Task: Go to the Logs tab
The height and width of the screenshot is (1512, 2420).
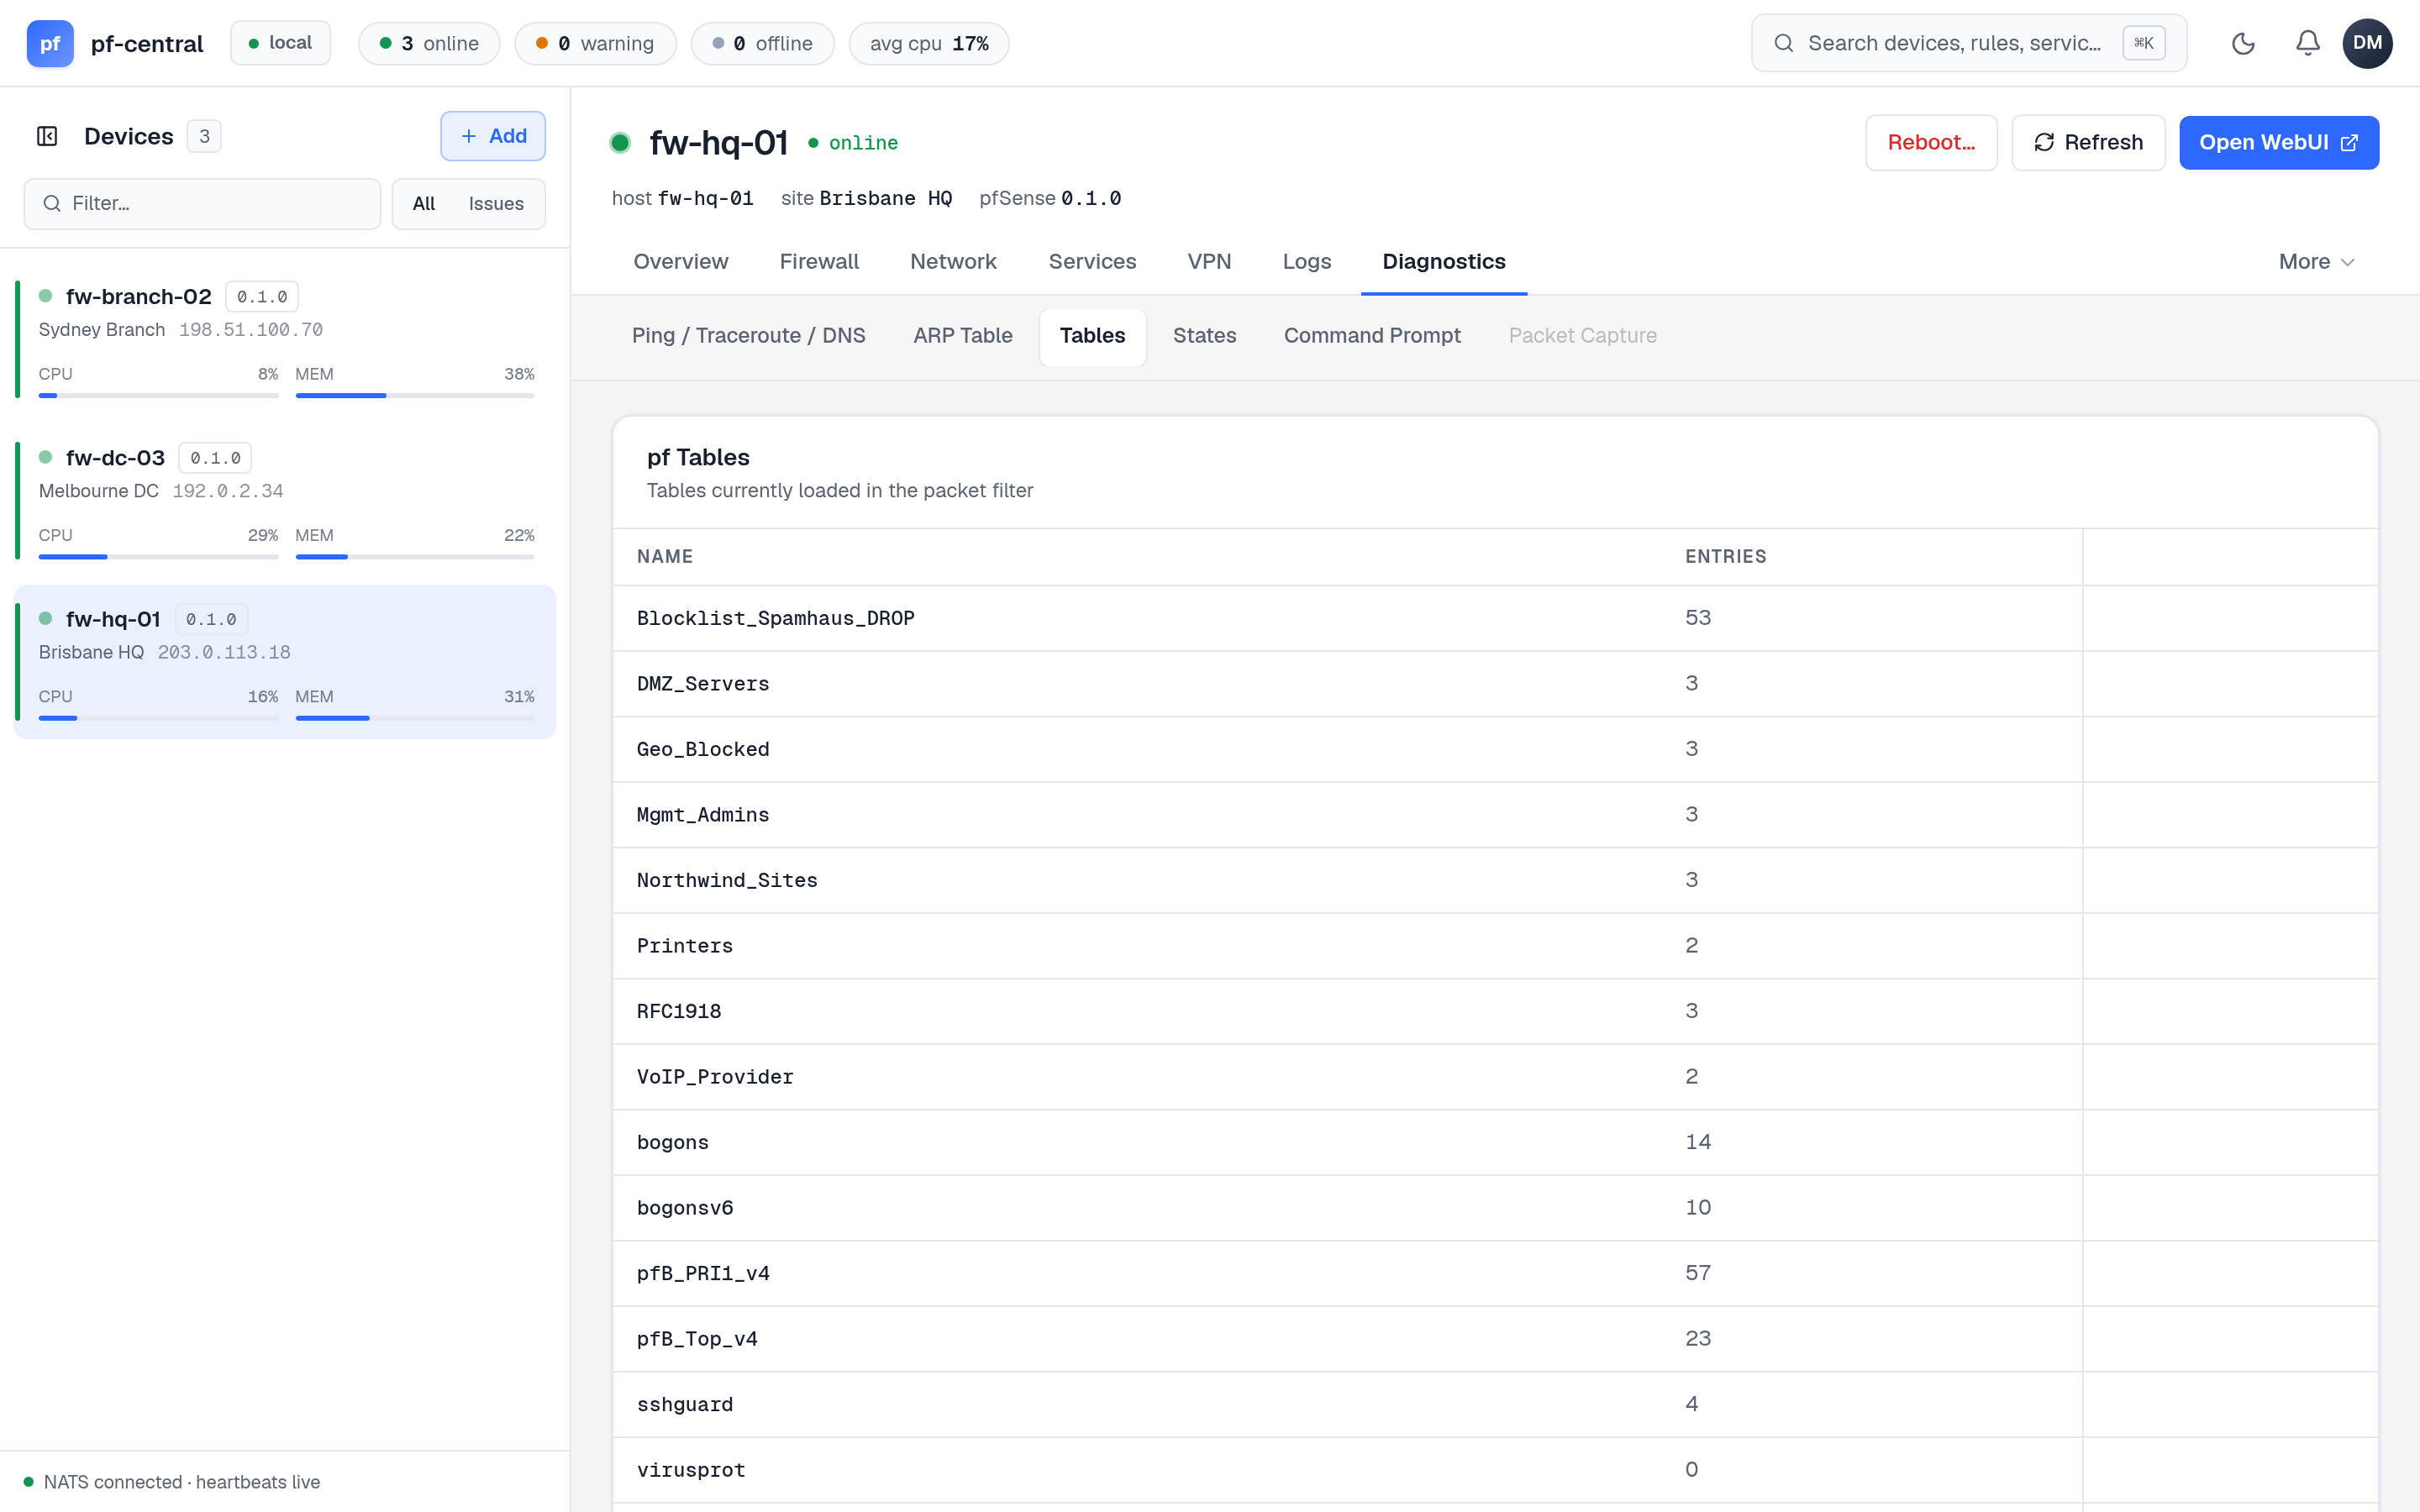Action: tap(1307, 262)
